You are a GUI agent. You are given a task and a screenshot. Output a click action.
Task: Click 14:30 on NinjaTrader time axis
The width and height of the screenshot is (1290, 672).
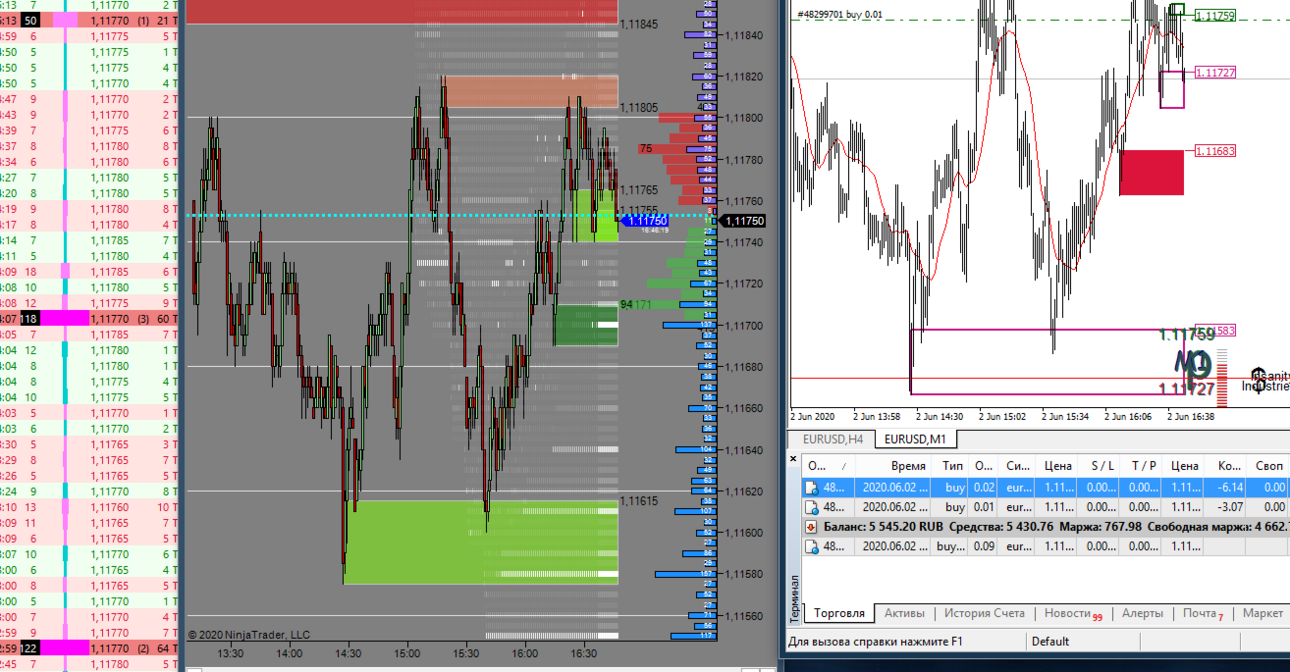[x=347, y=653]
